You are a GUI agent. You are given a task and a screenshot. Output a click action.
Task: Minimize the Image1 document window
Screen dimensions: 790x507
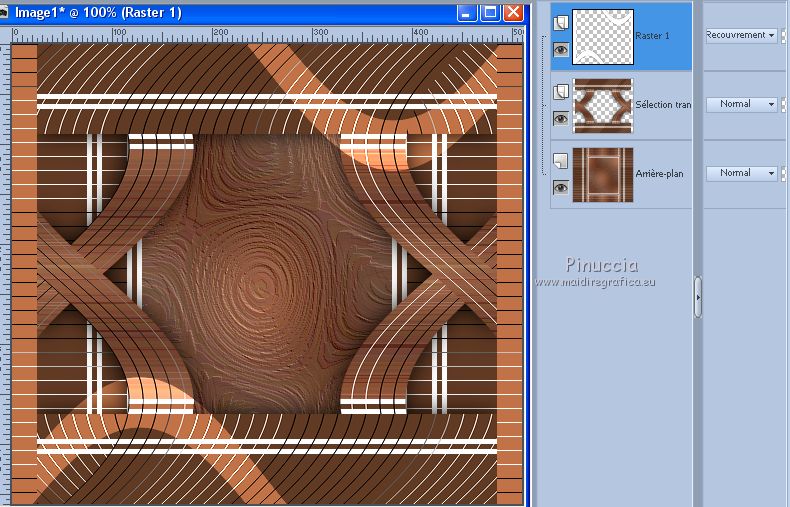(x=467, y=13)
